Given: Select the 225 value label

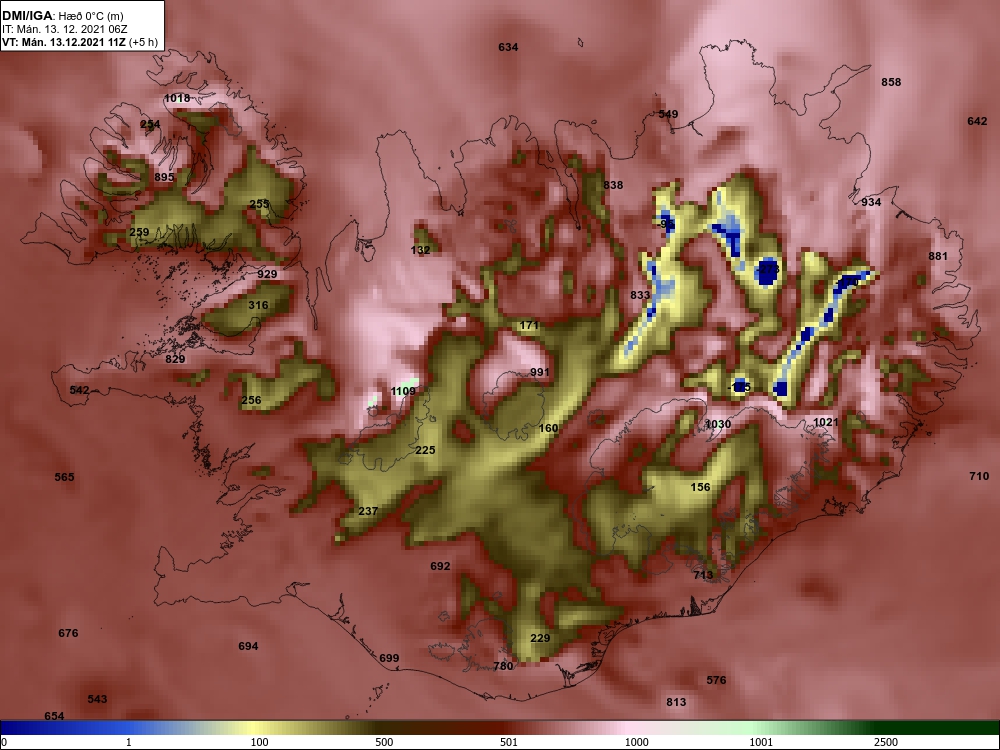Looking at the screenshot, I should pos(425,450).
